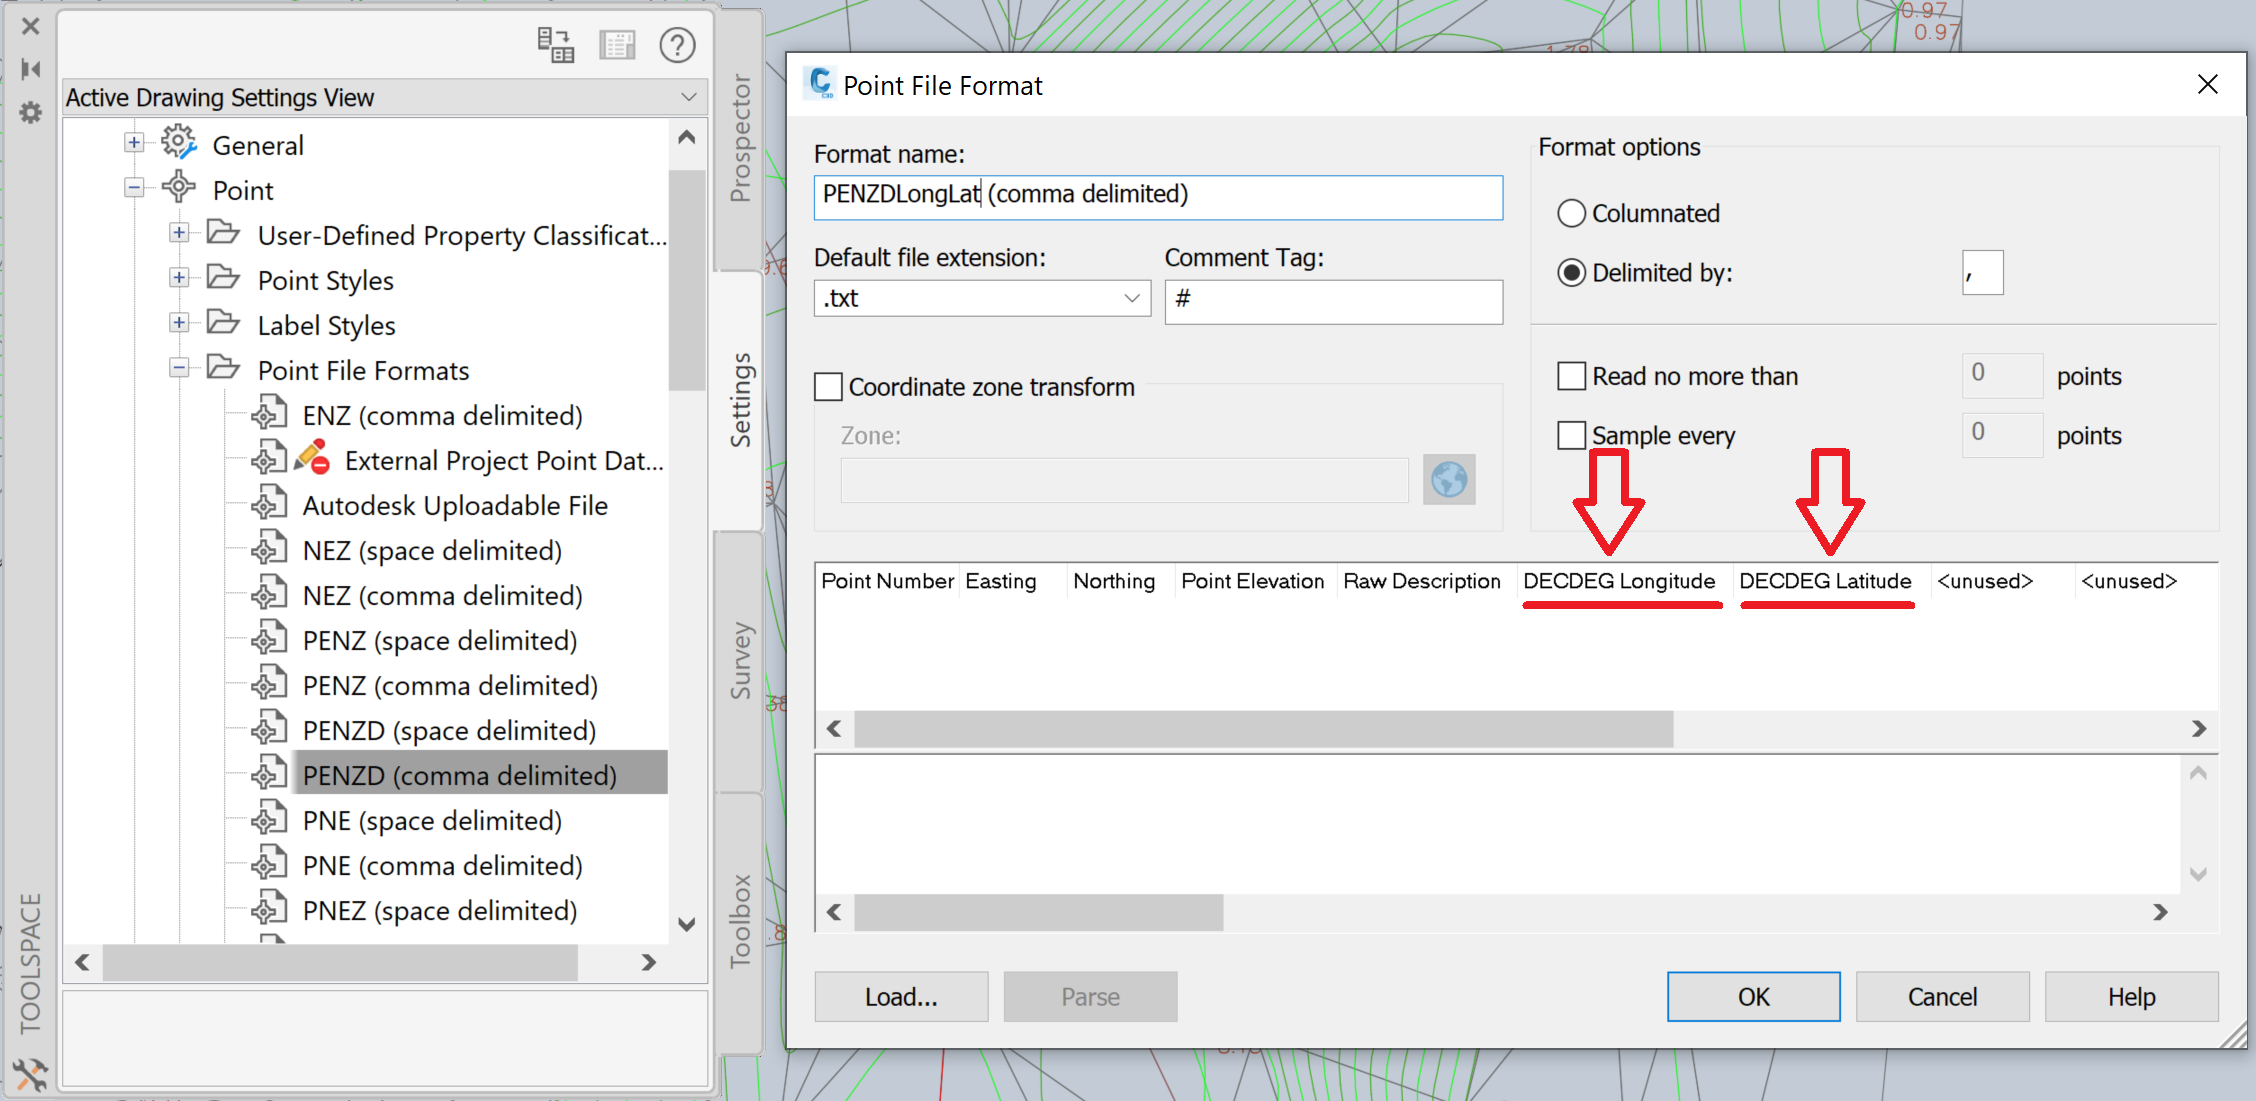The image size is (2256, 1101).
Task: Switch to the Survey tab
Action: coord(739,660)
